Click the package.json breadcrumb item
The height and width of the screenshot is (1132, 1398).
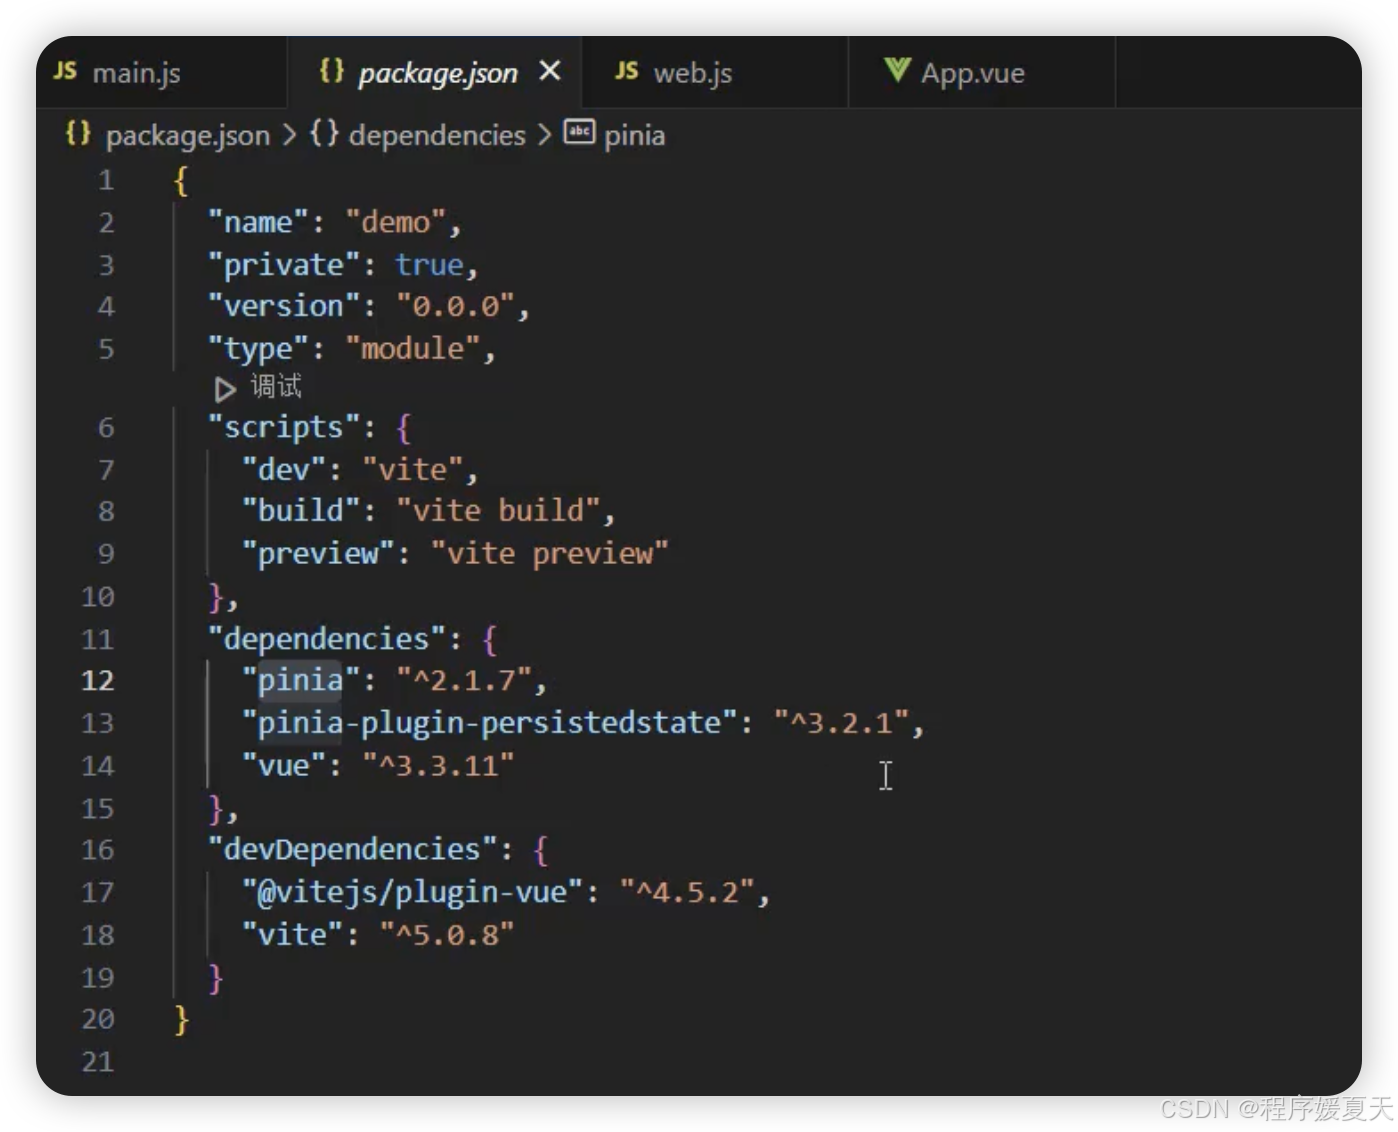pos(188,135)
